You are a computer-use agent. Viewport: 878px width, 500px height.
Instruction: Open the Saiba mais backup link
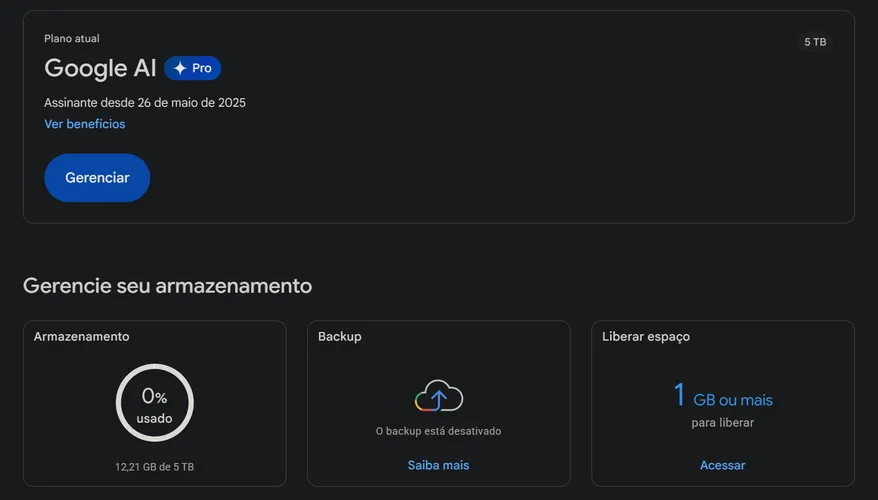438,465
